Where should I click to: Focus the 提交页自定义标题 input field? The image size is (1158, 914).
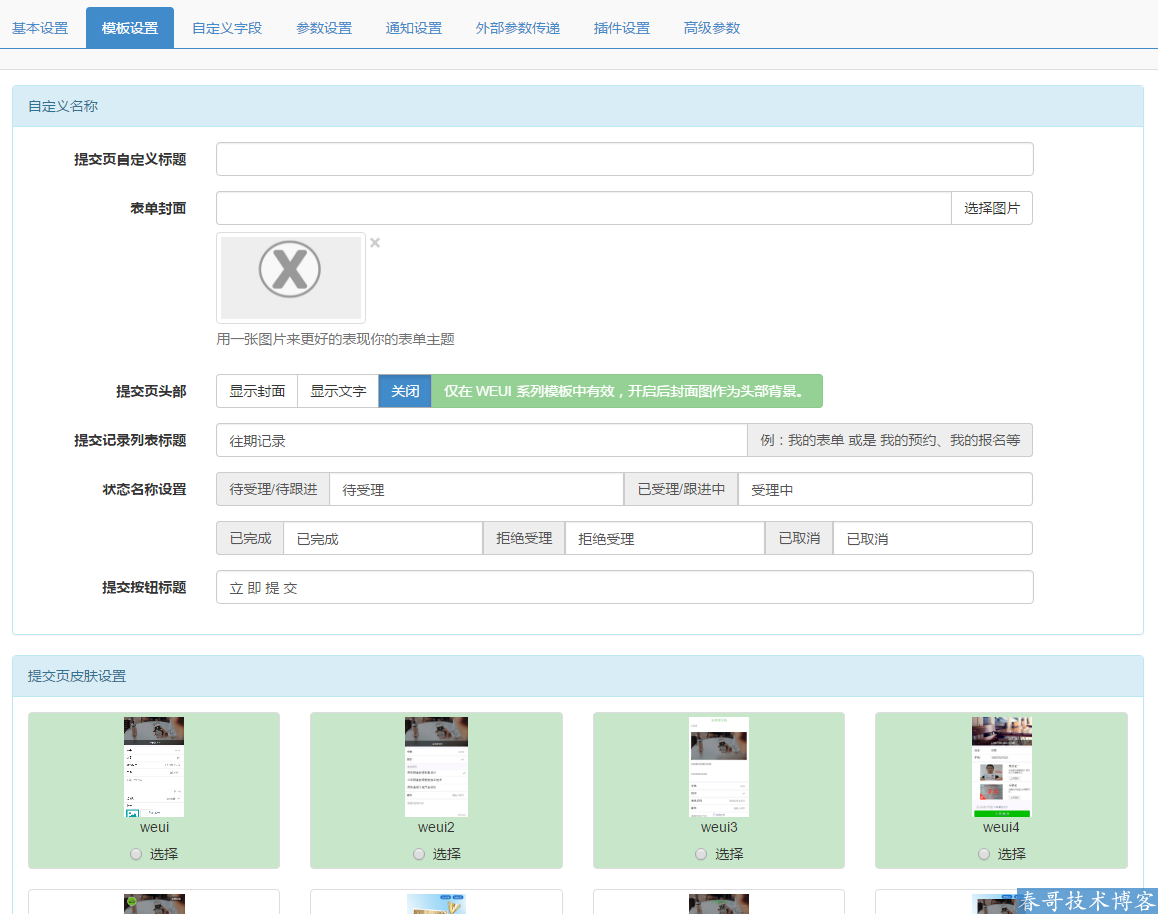coord(624,159)
